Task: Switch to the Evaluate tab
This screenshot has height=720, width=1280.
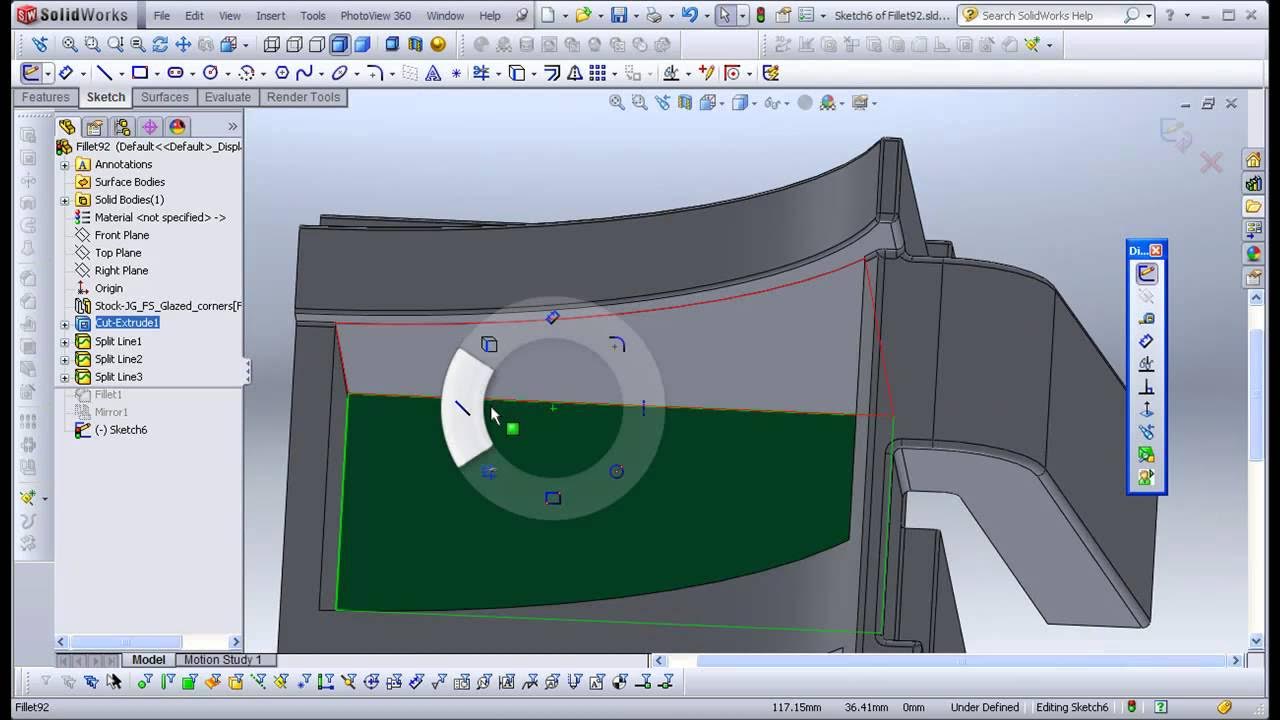Action: (x=228, y=97)
